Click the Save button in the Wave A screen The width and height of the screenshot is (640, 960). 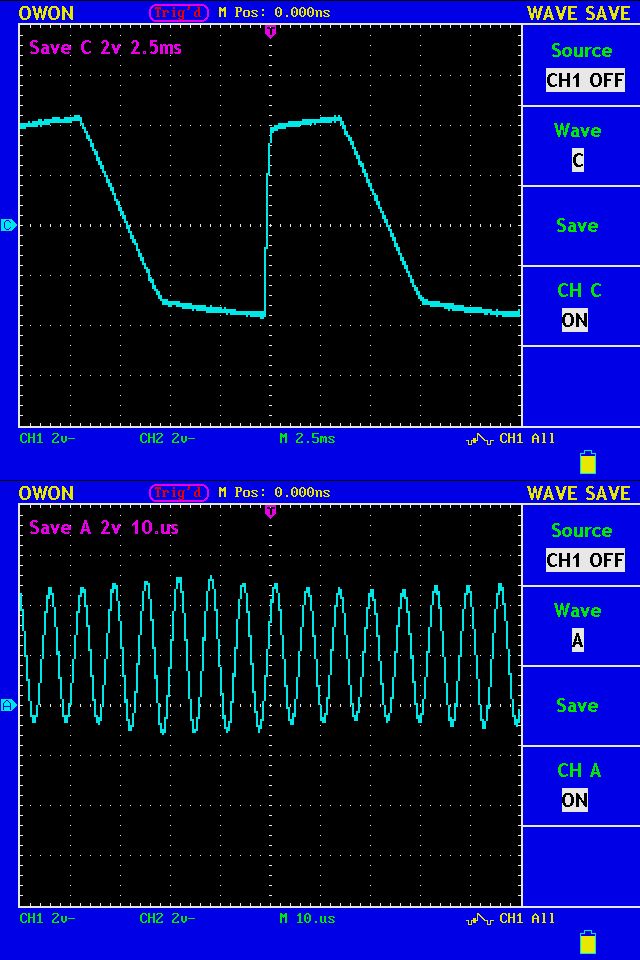[x=577, y=705]
